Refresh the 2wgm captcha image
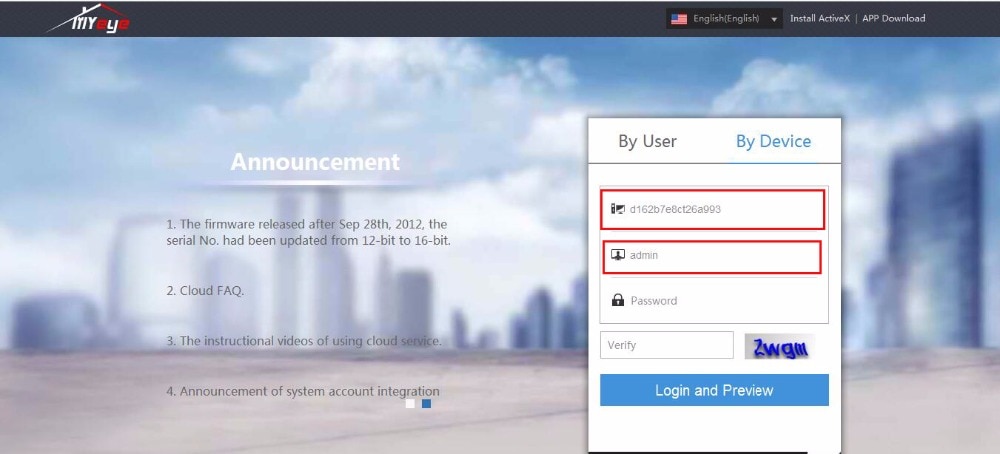The image size is (1000, 454). (x=779, y=346)
